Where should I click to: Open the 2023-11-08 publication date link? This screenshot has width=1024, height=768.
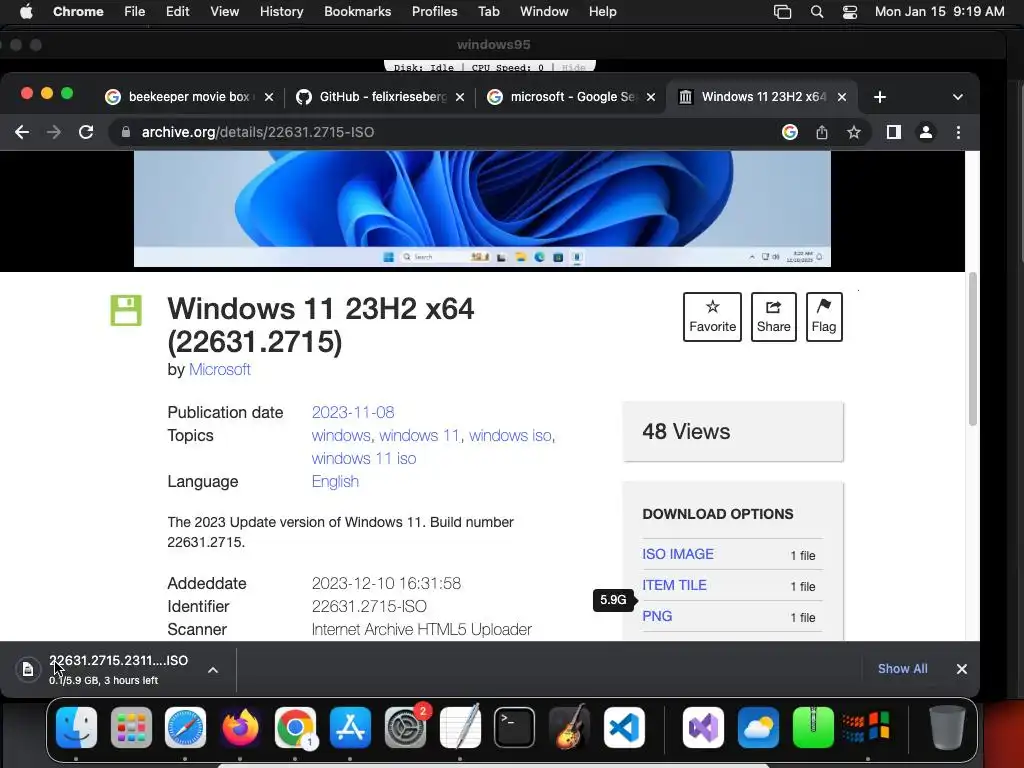[353, 413]
